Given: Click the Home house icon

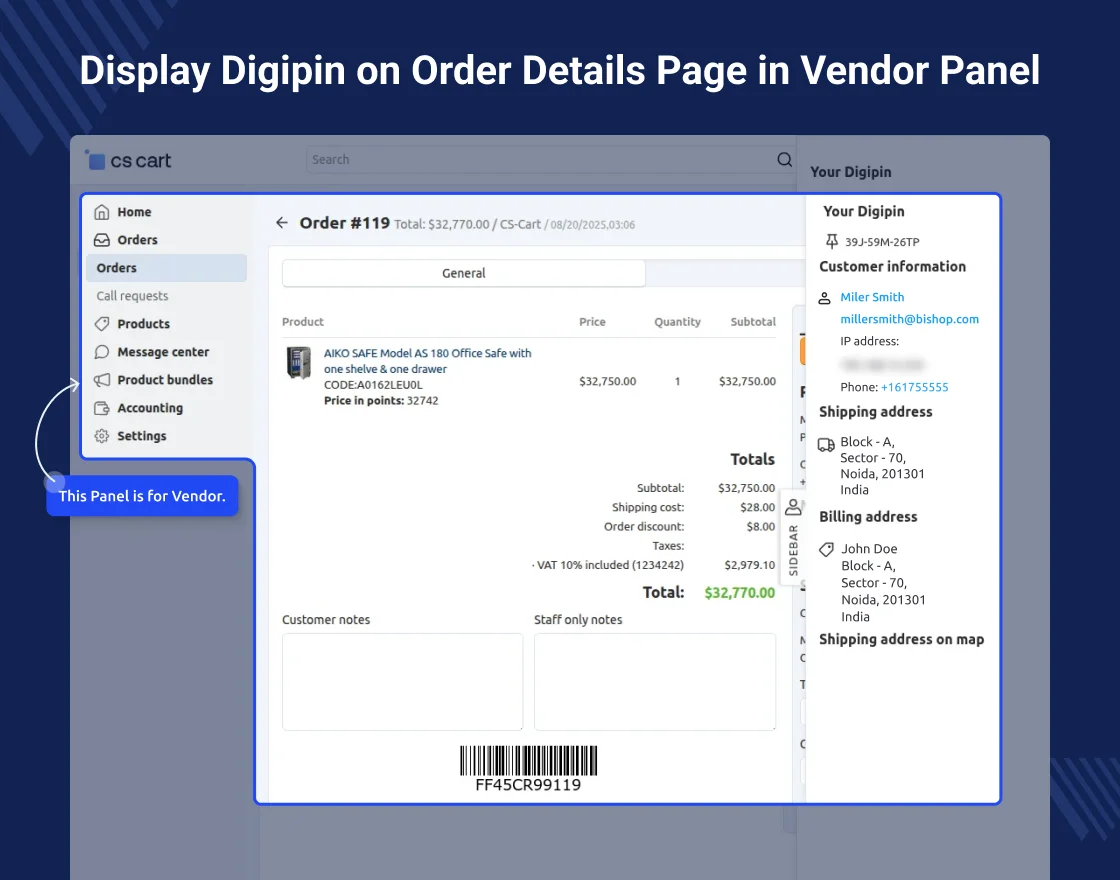Looking at the screenshot, I should (x=102, y=211).
